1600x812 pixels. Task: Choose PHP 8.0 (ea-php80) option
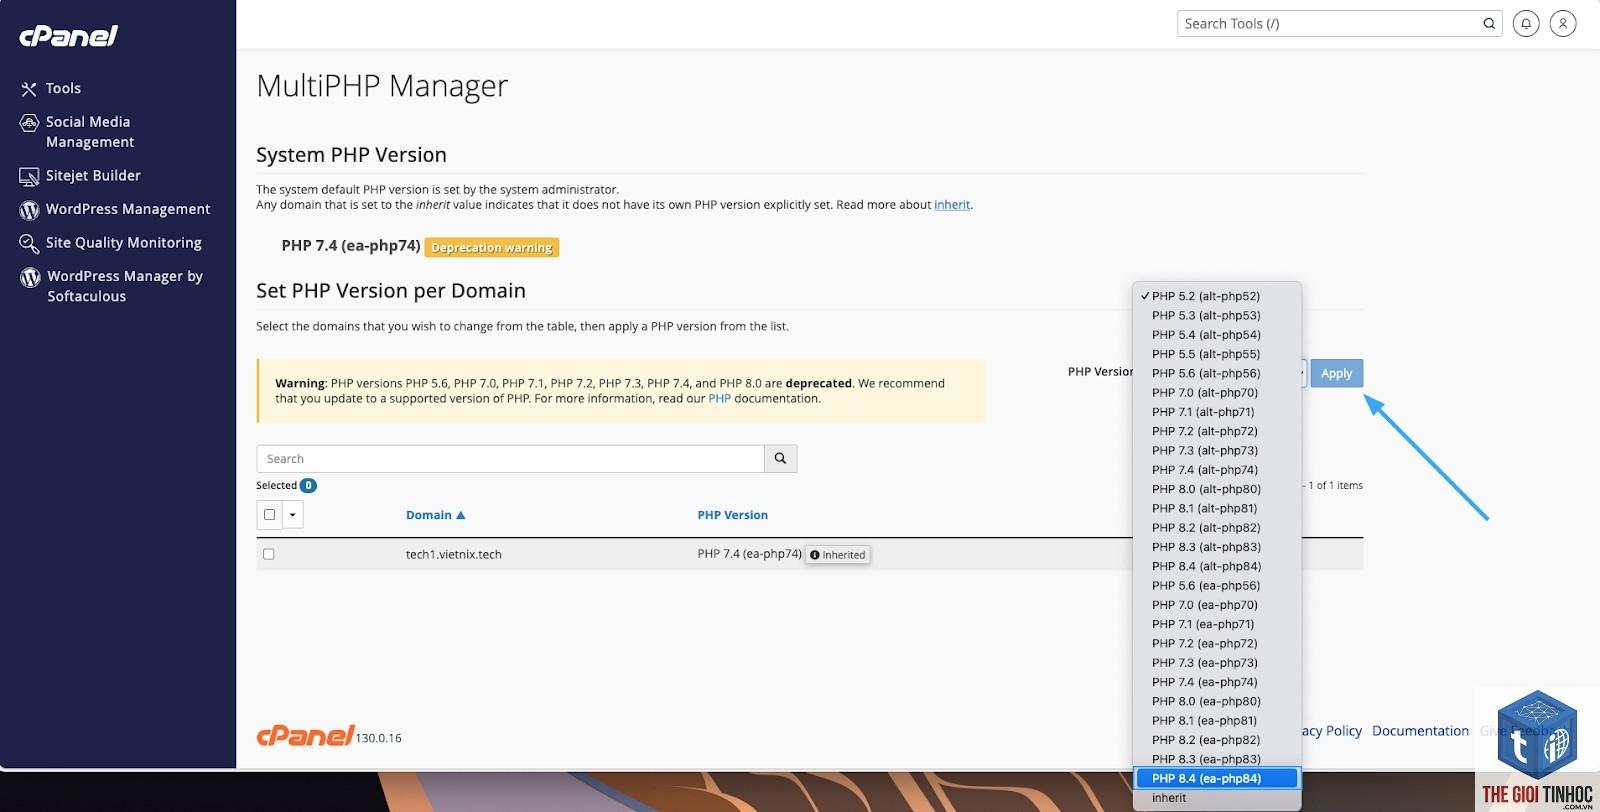pos(1217,701)
